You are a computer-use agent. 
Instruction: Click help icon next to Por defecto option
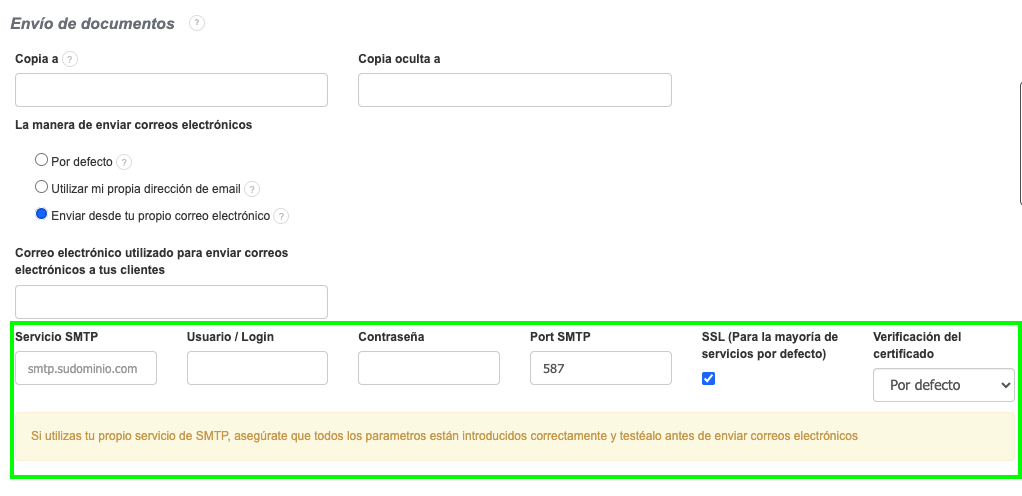(x=124, y=162)
